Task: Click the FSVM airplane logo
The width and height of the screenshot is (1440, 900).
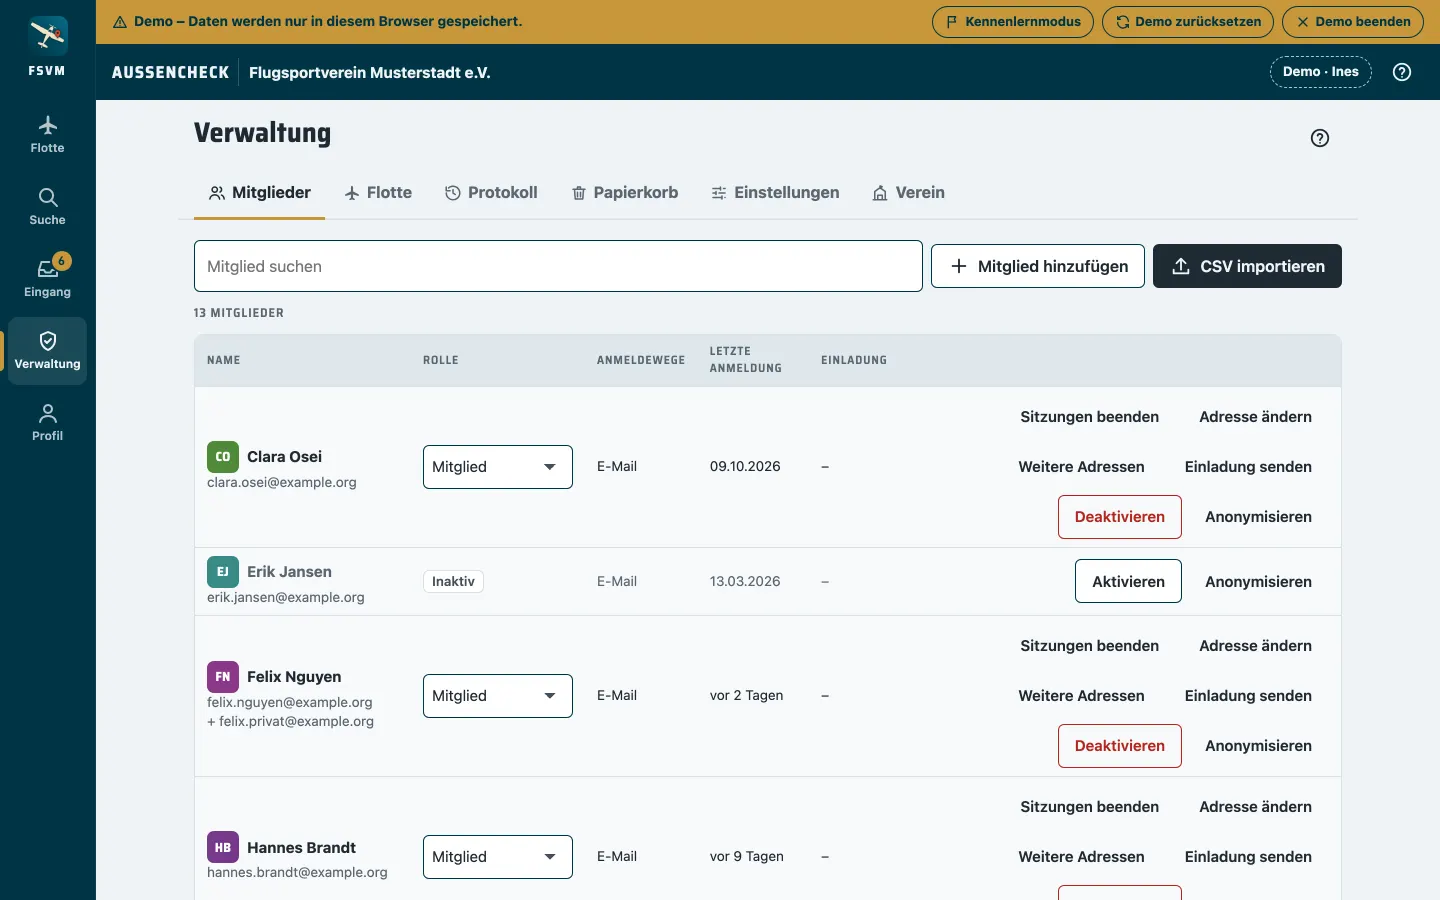Action: tap(47, 36)
